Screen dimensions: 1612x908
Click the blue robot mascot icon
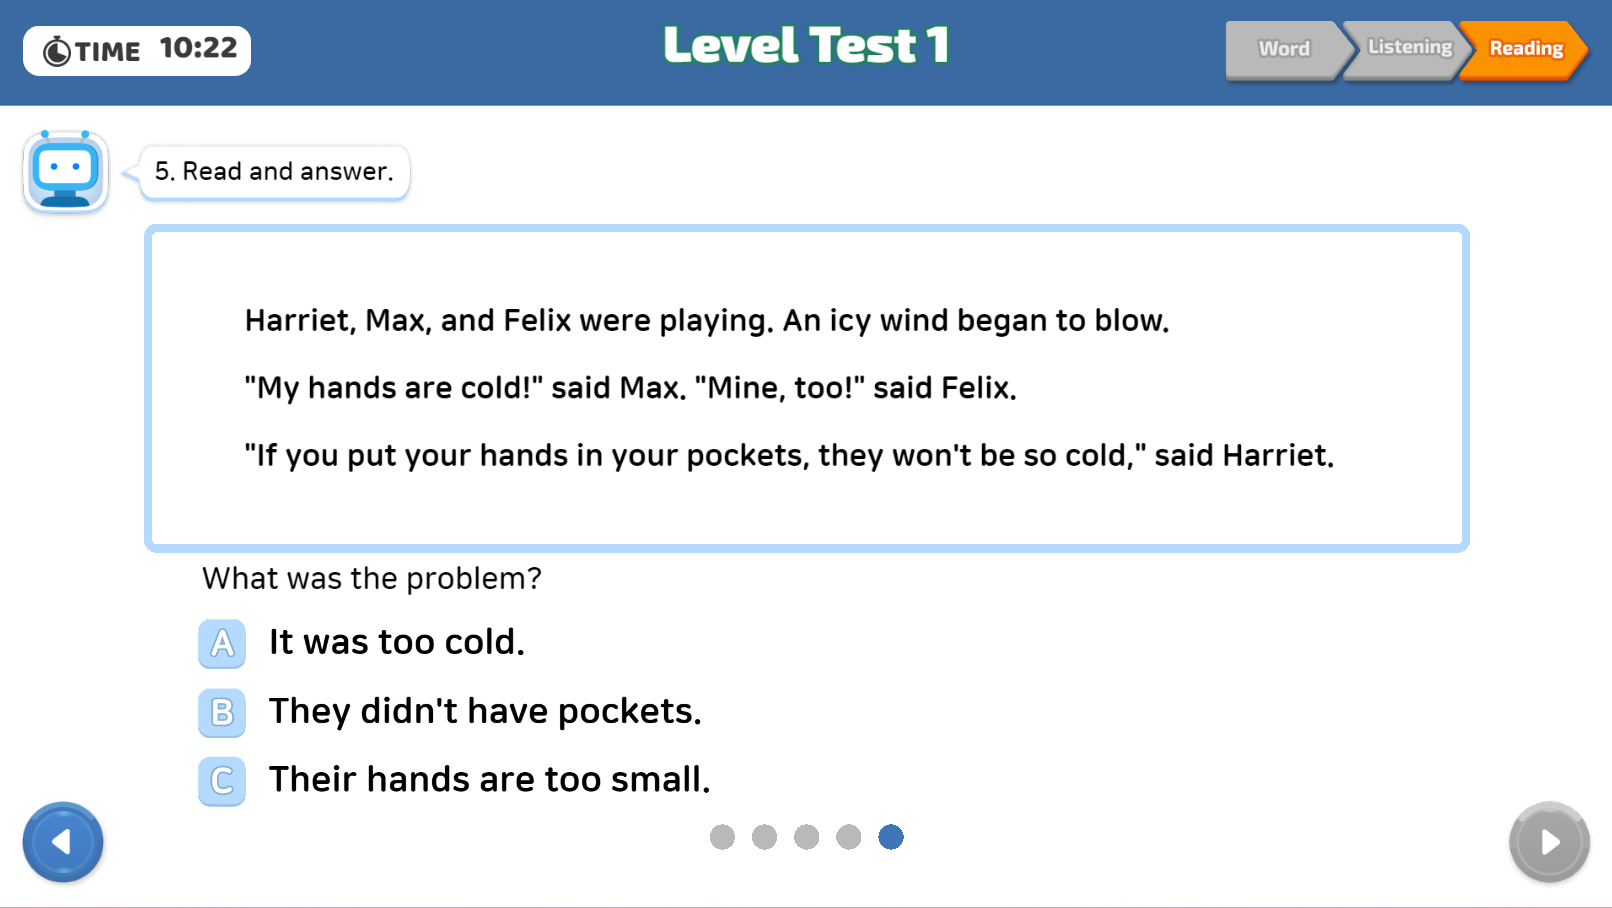(66, 172)
